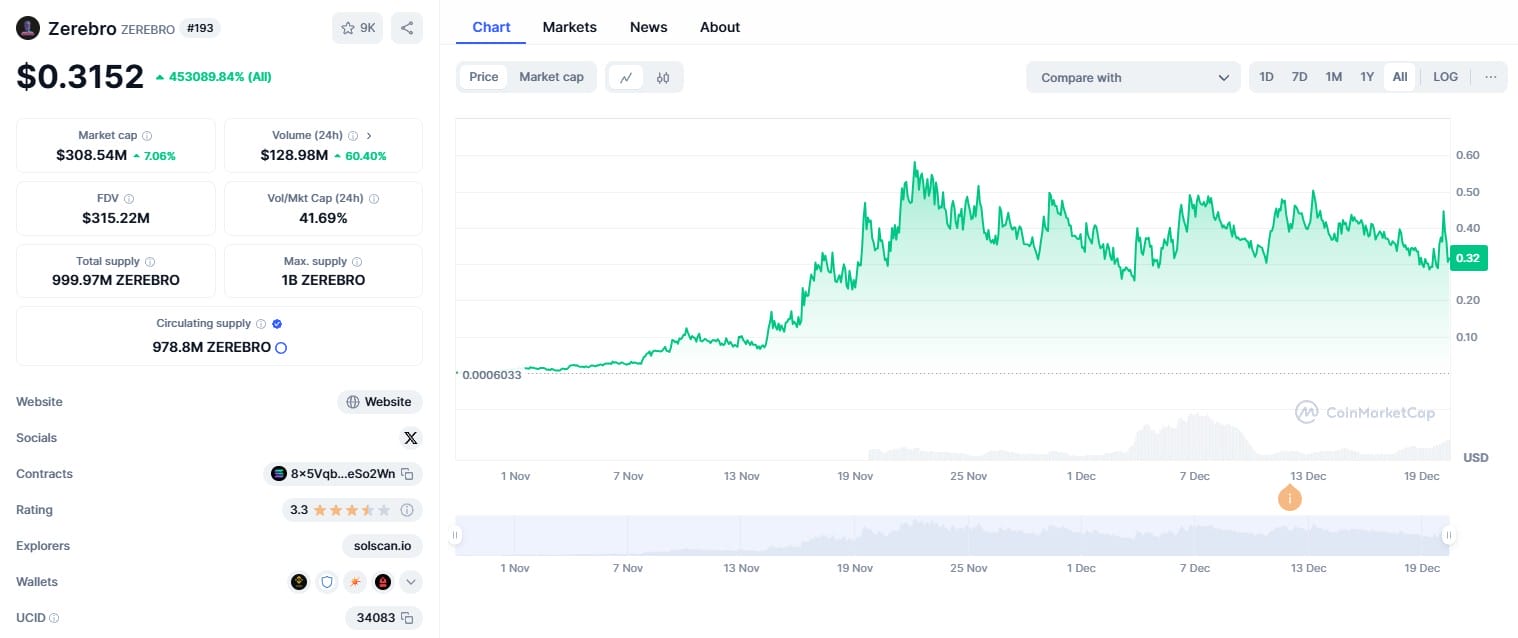Set chart range to 1M
Screen dimensions: 1518x638
pyautogui.click(x=1333, y=77)
